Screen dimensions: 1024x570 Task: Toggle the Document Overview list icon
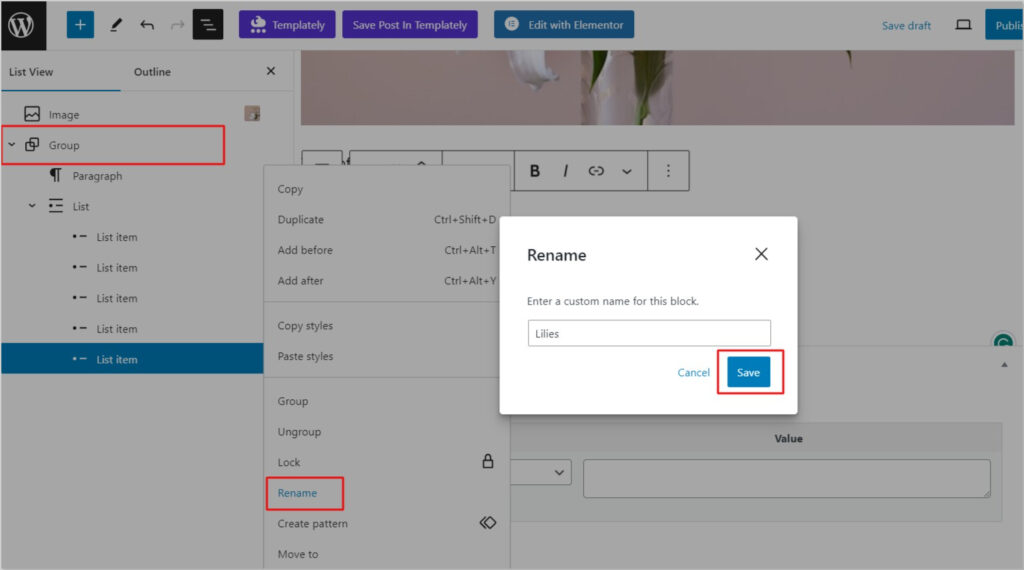208,25
